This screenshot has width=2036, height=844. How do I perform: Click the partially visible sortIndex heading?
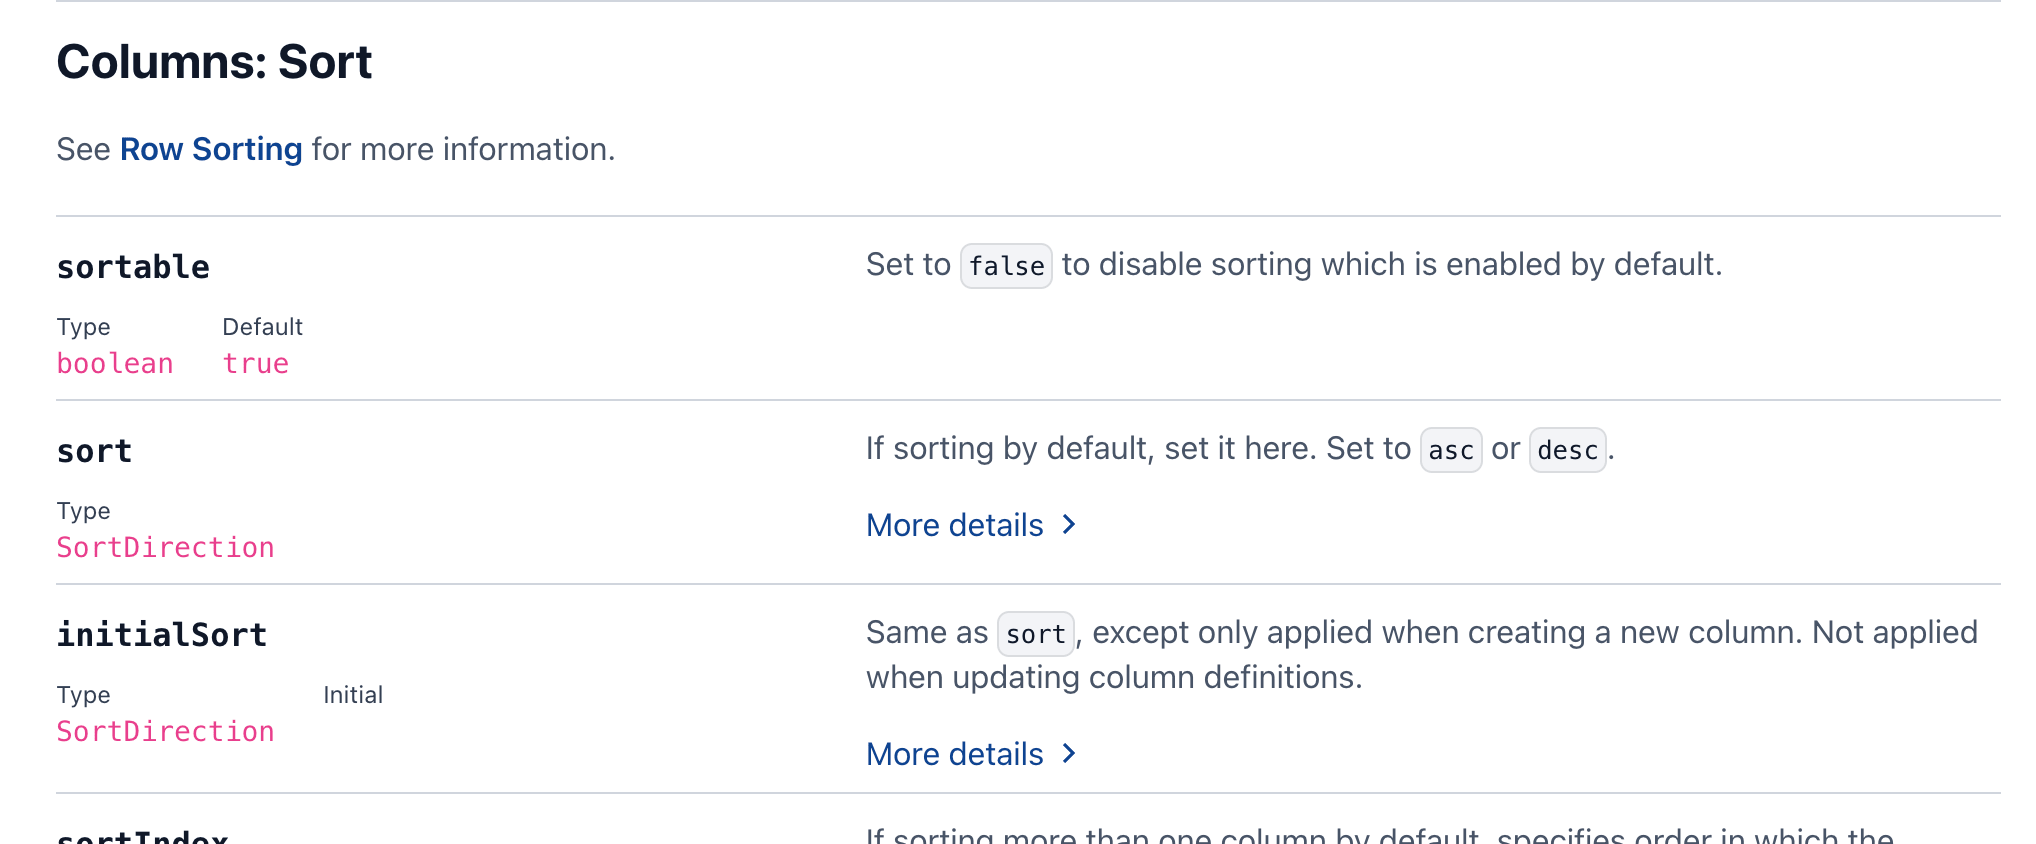click(x=142, y=837)
